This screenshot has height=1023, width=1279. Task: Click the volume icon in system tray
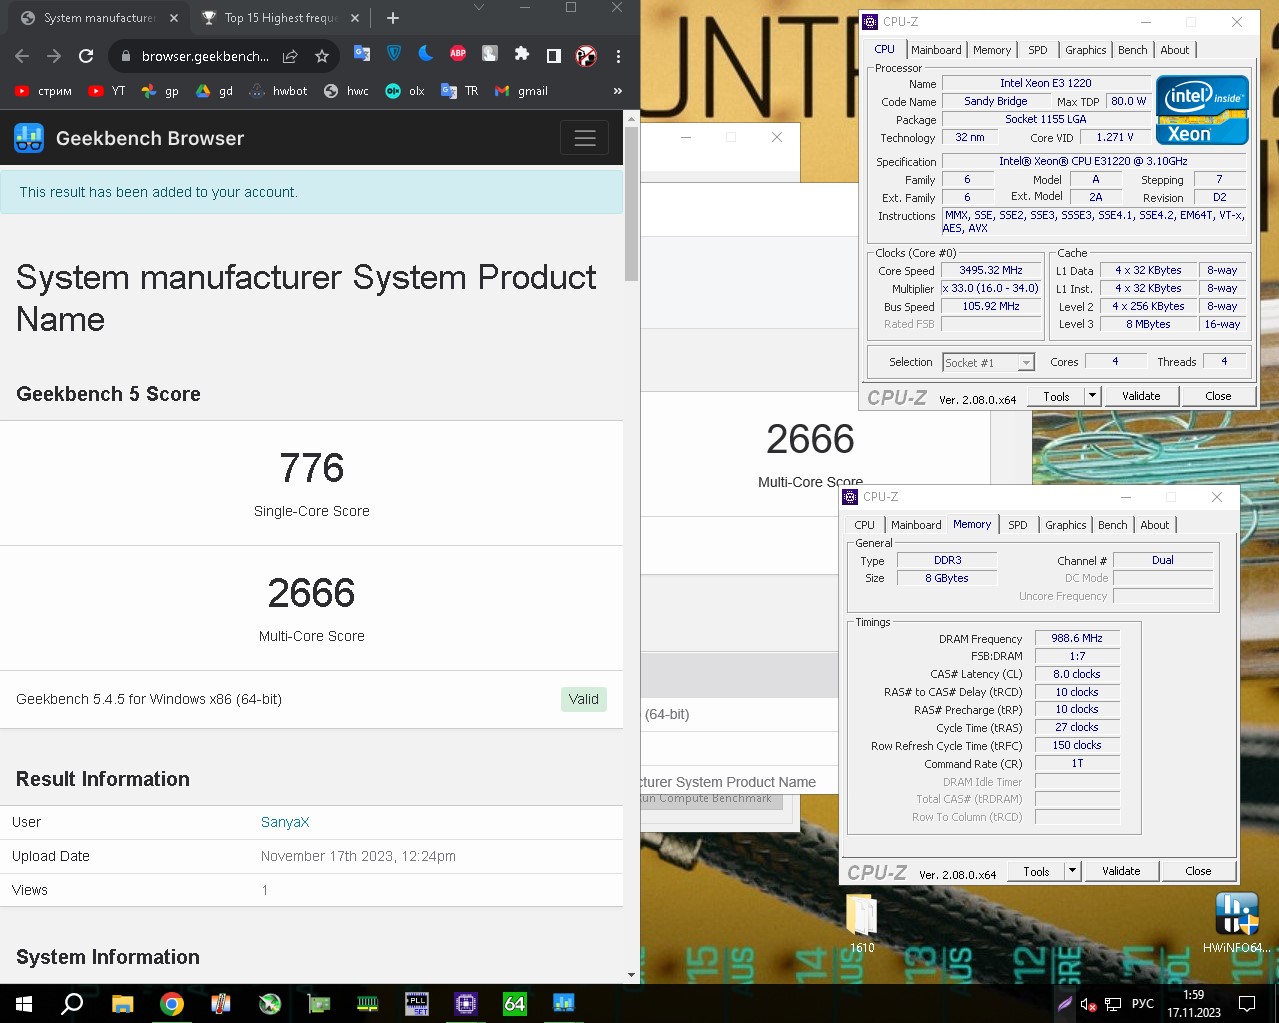pyautogui.click(x=1088, y=1004)
